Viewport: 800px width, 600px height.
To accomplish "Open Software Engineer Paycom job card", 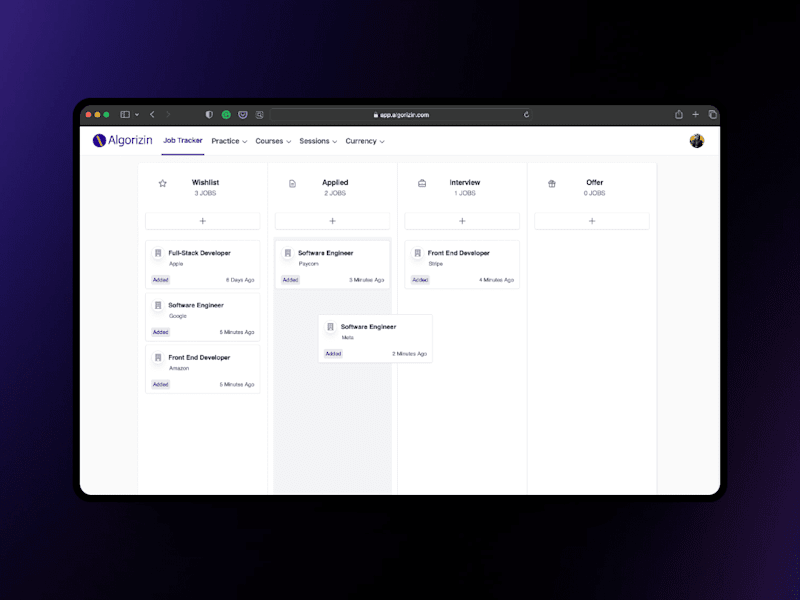I will pos(332,265).
